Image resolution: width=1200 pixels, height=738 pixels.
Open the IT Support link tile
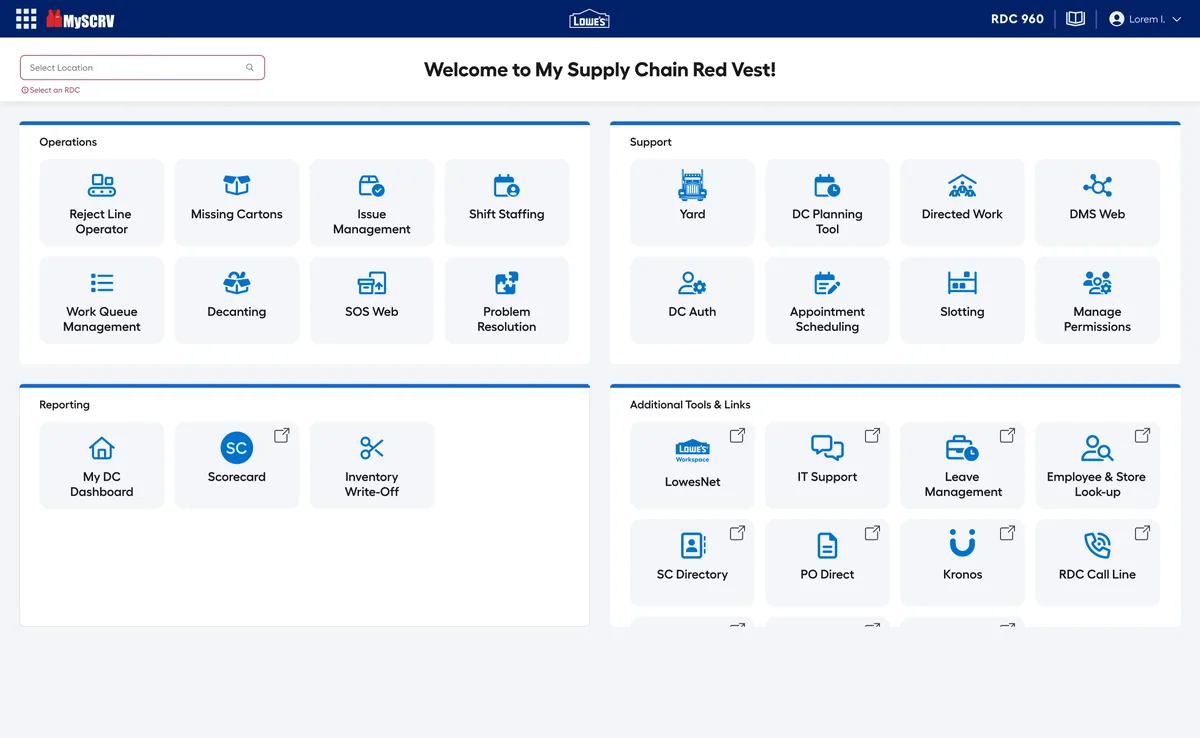(827, 465)
